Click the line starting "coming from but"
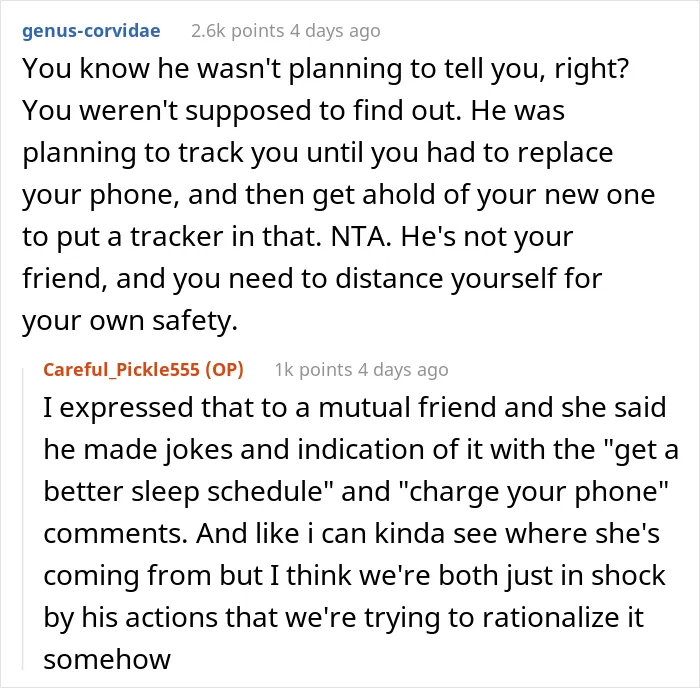Viewport: 700px width, 688px height. click(354, 575)
